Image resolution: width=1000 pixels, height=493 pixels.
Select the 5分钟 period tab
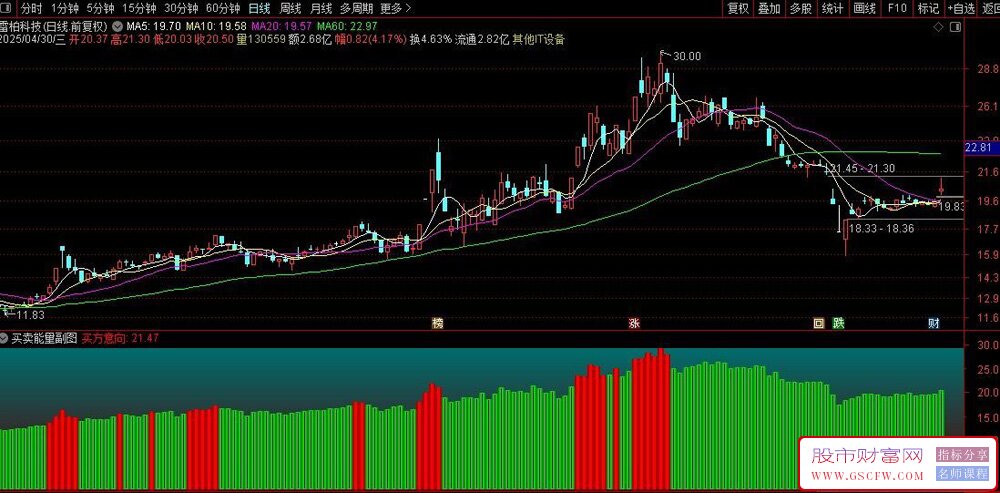pos(100,8)
